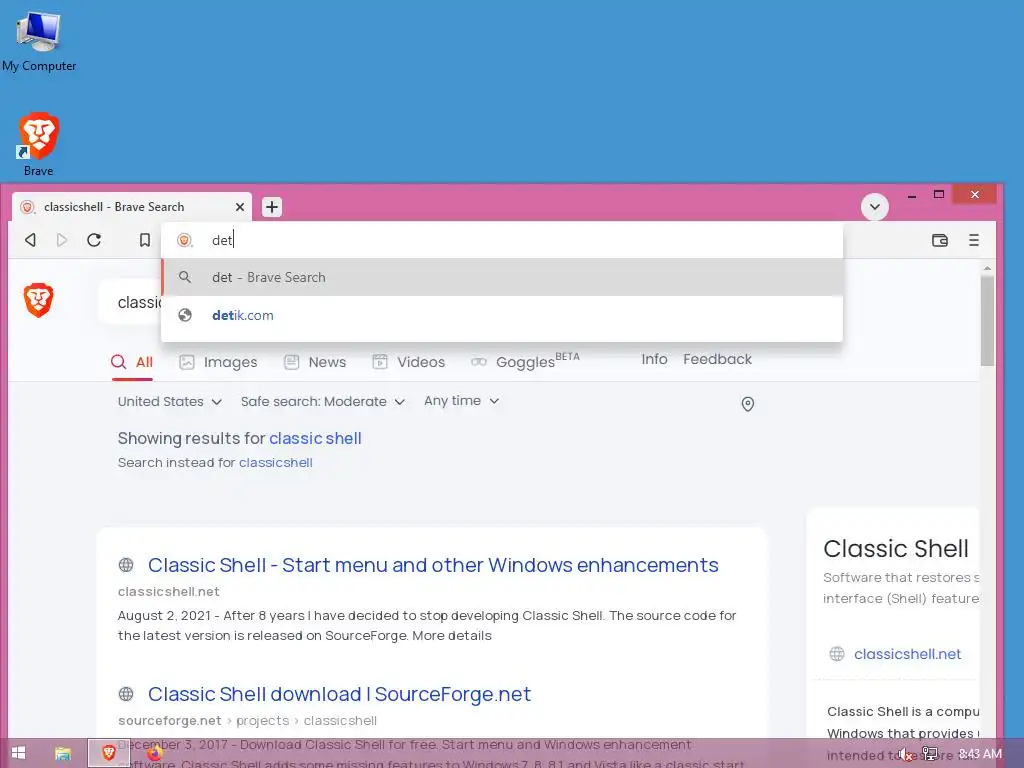Open the Brave hamburger menu
Viewport: 1024px width, 768px height.
974,240
